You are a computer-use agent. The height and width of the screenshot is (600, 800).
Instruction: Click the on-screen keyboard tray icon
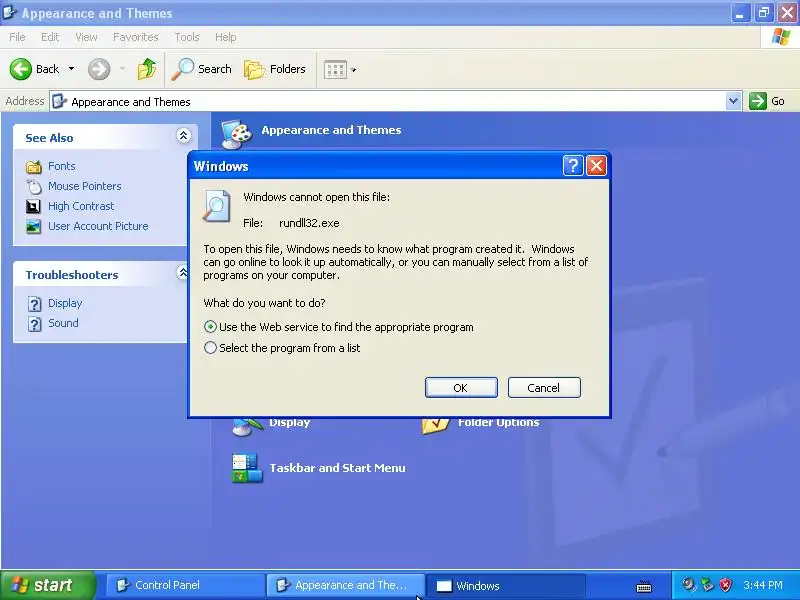(644, 586)
